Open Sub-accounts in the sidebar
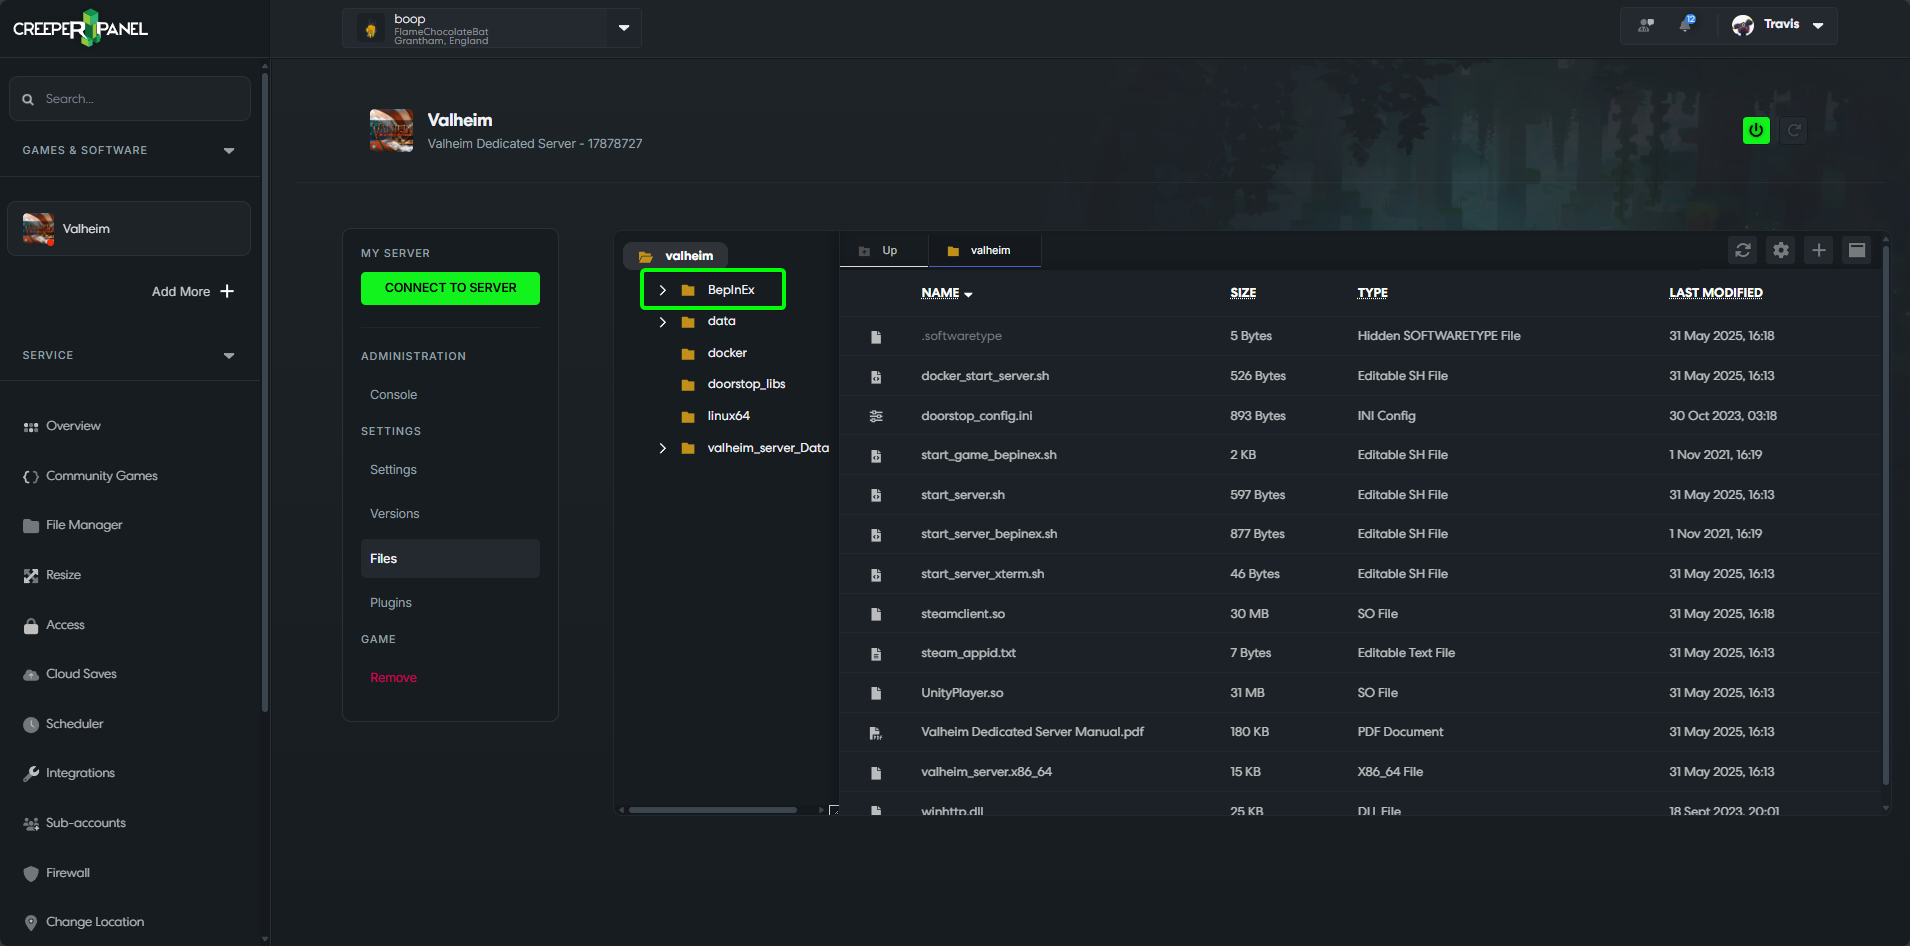Image resolution: width=1910 pixels, height=946 pixels. [75, 823]
